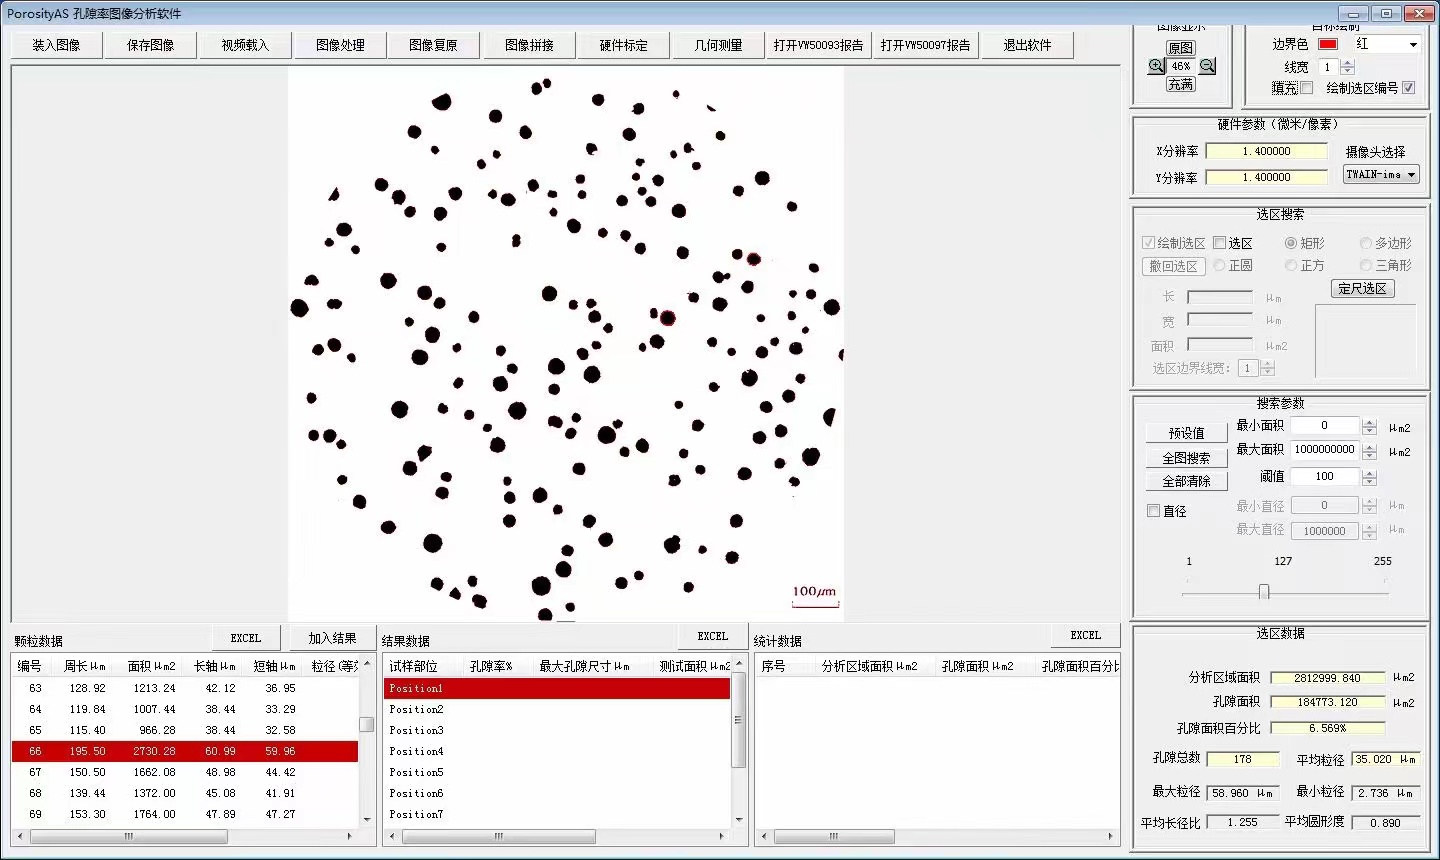This screenshot has width=1440, height=860.
Task: Decrease 最大面积 with the down arrow
Action: tap(1370, 455)
